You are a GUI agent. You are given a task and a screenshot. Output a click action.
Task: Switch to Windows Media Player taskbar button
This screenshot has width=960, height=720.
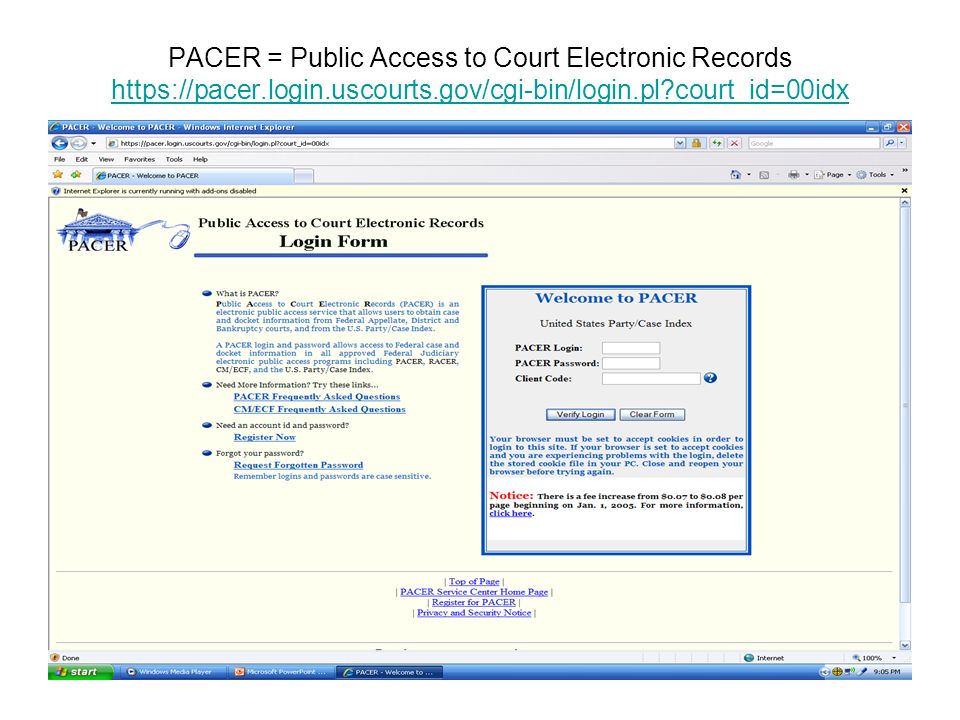(x=171, y=672)
